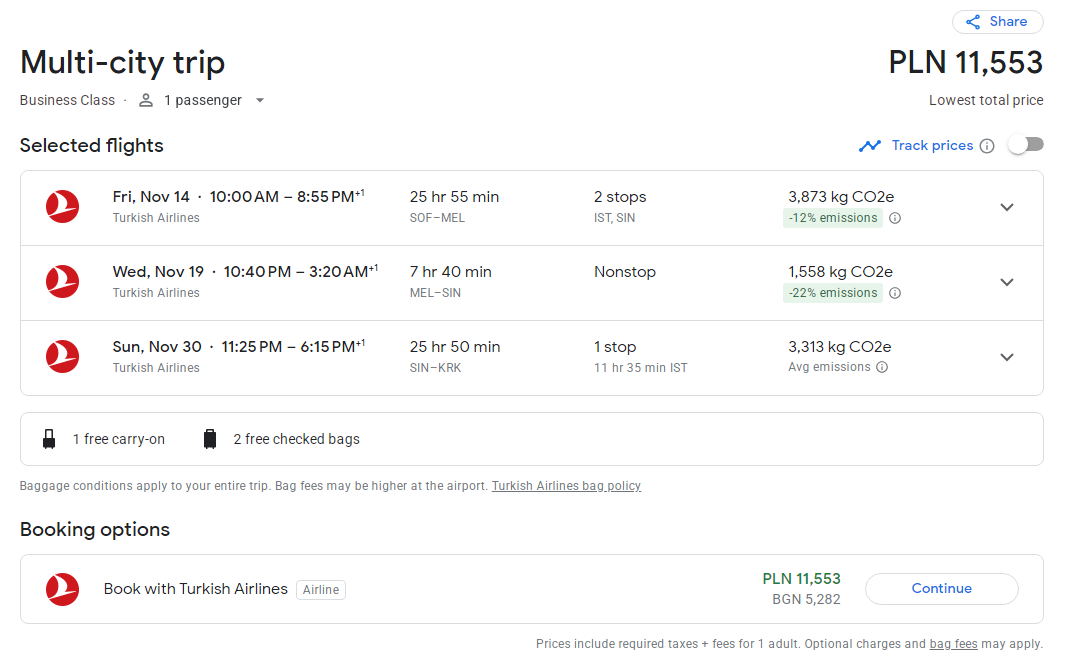The width and height of the screenshot is (1066, 666).
Task: Click Turkish Airlines logo for Nov 30 flight
Action: [x=63, y=356]
